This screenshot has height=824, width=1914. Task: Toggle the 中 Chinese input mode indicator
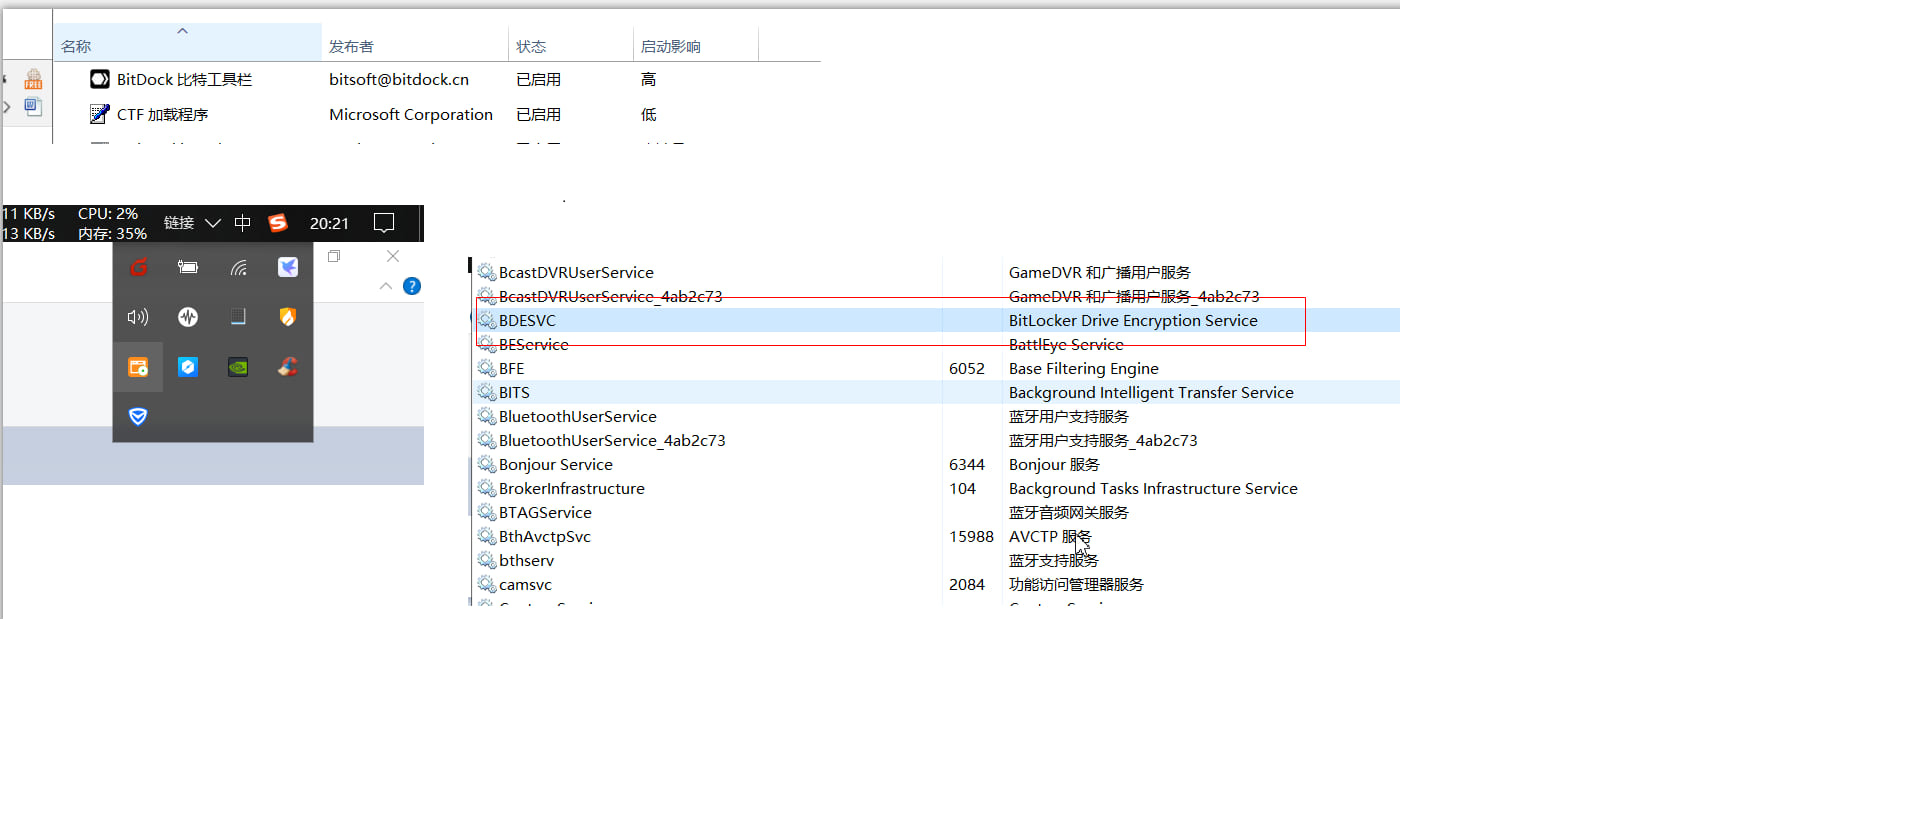(x=242, y=223)
